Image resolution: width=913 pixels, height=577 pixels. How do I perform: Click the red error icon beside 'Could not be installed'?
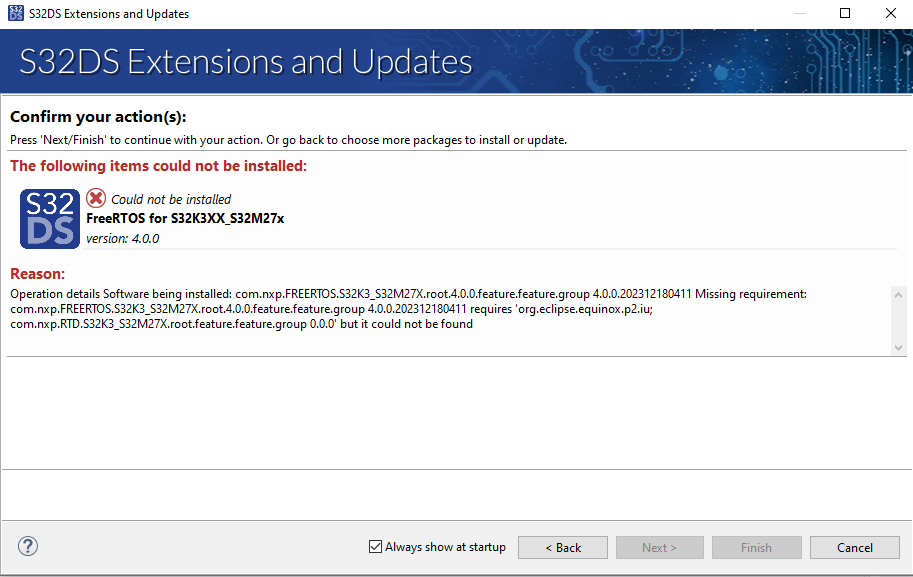(96, 199)
